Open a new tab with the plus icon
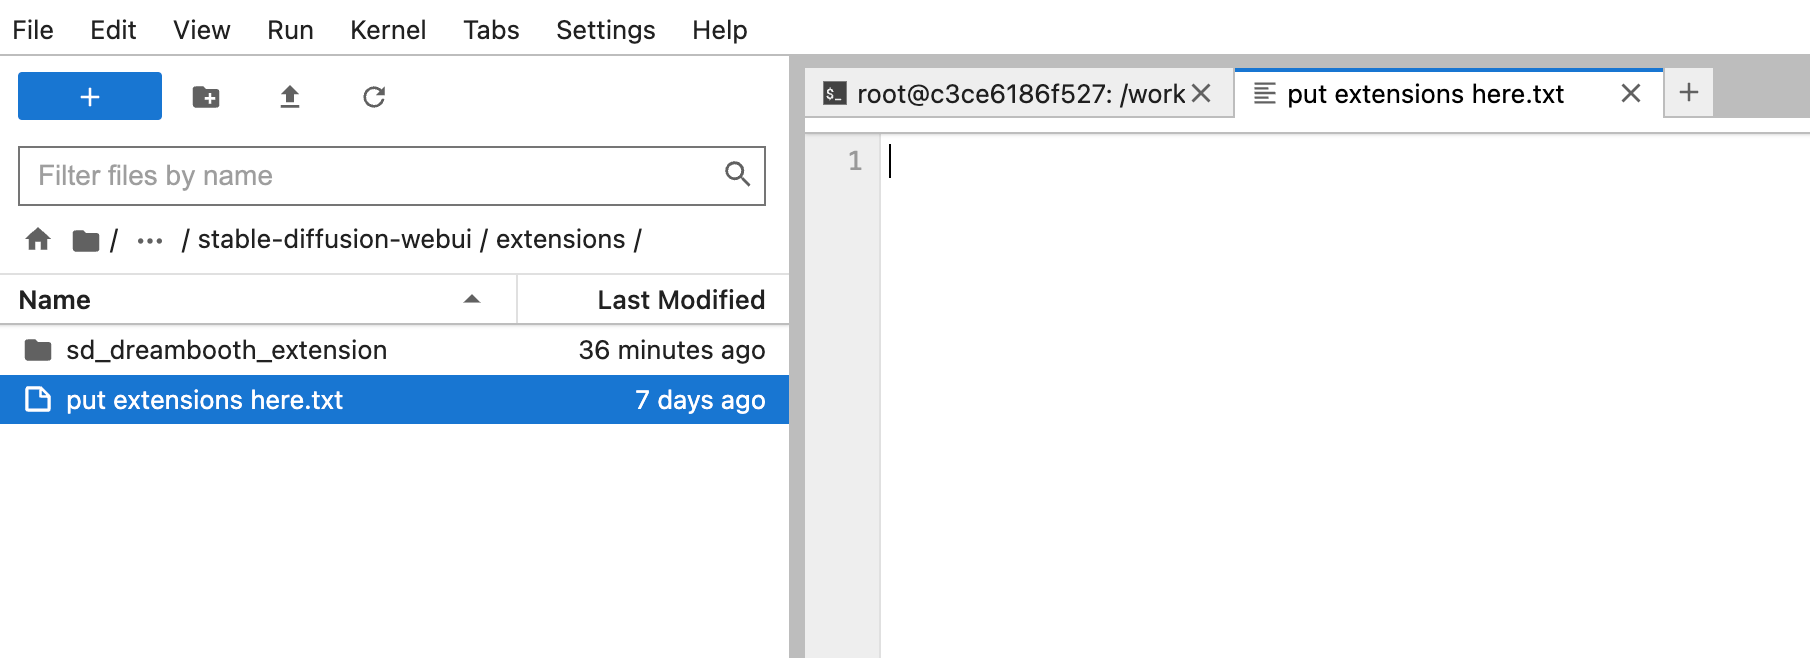 (1688, 92)
